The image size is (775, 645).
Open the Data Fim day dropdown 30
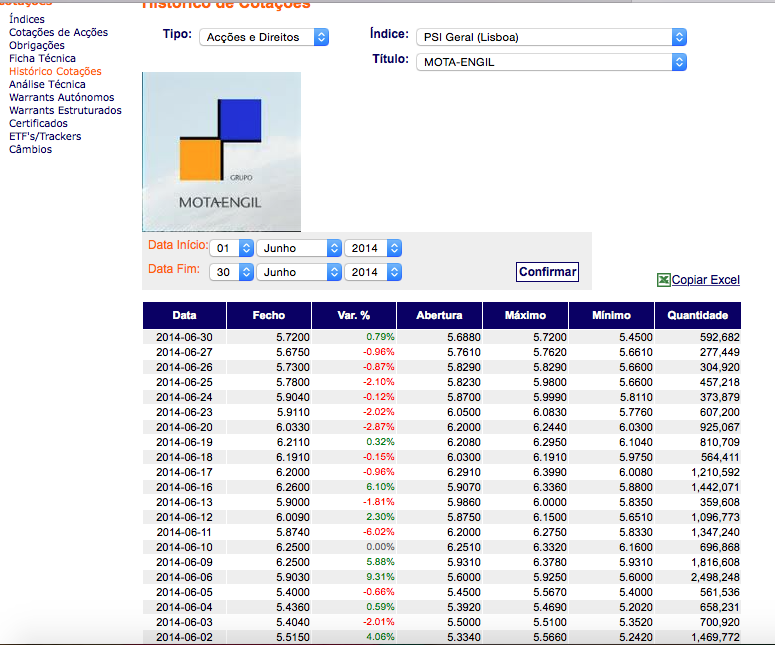tap(231, 272)
